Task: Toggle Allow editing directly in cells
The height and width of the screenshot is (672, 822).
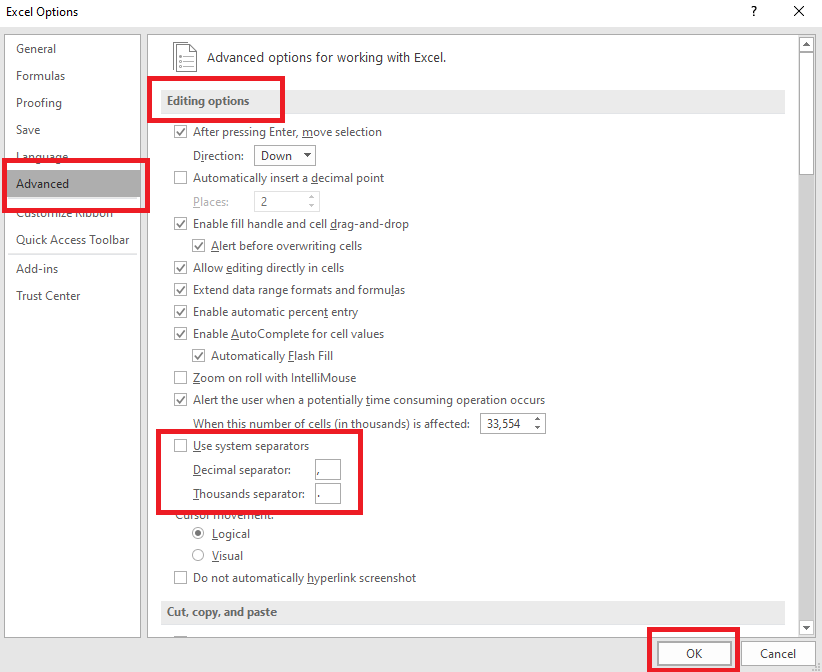Action: 180,268
